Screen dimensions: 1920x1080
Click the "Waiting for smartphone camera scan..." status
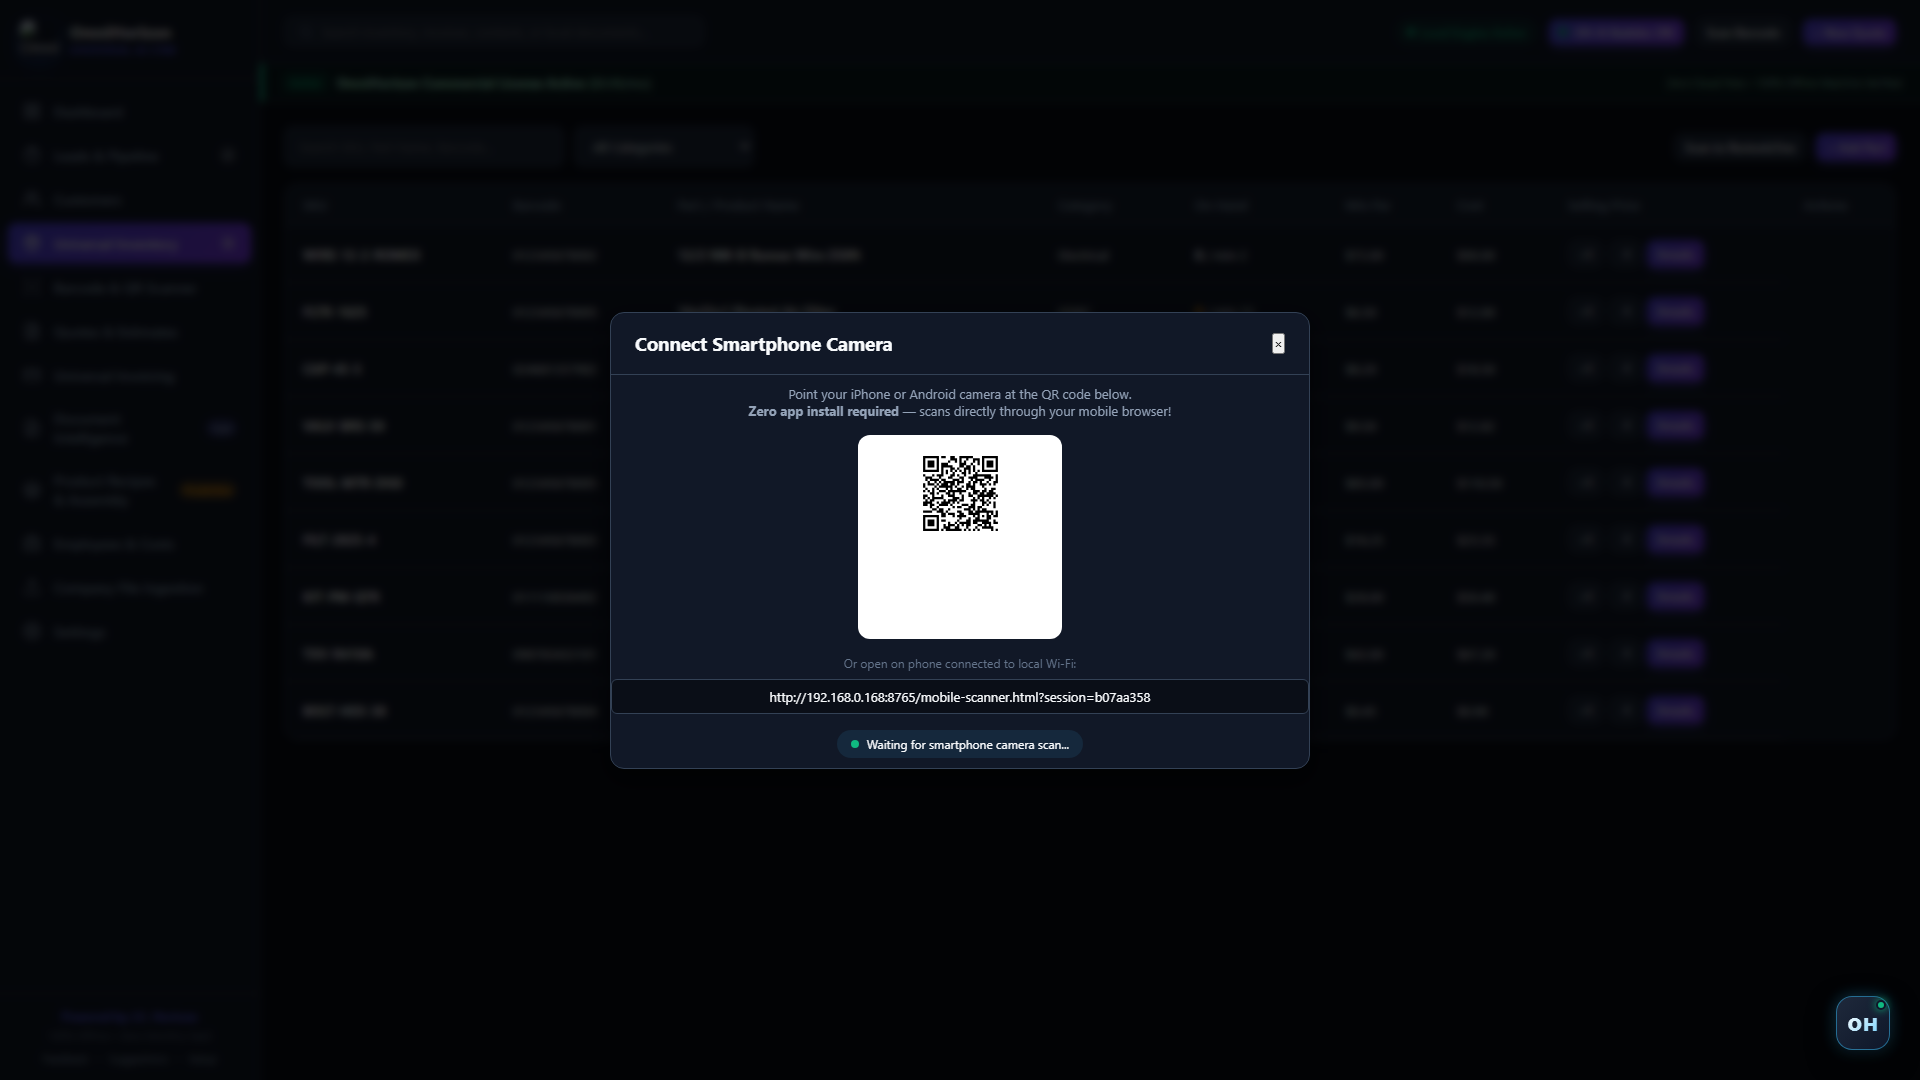tap(960, 745)
